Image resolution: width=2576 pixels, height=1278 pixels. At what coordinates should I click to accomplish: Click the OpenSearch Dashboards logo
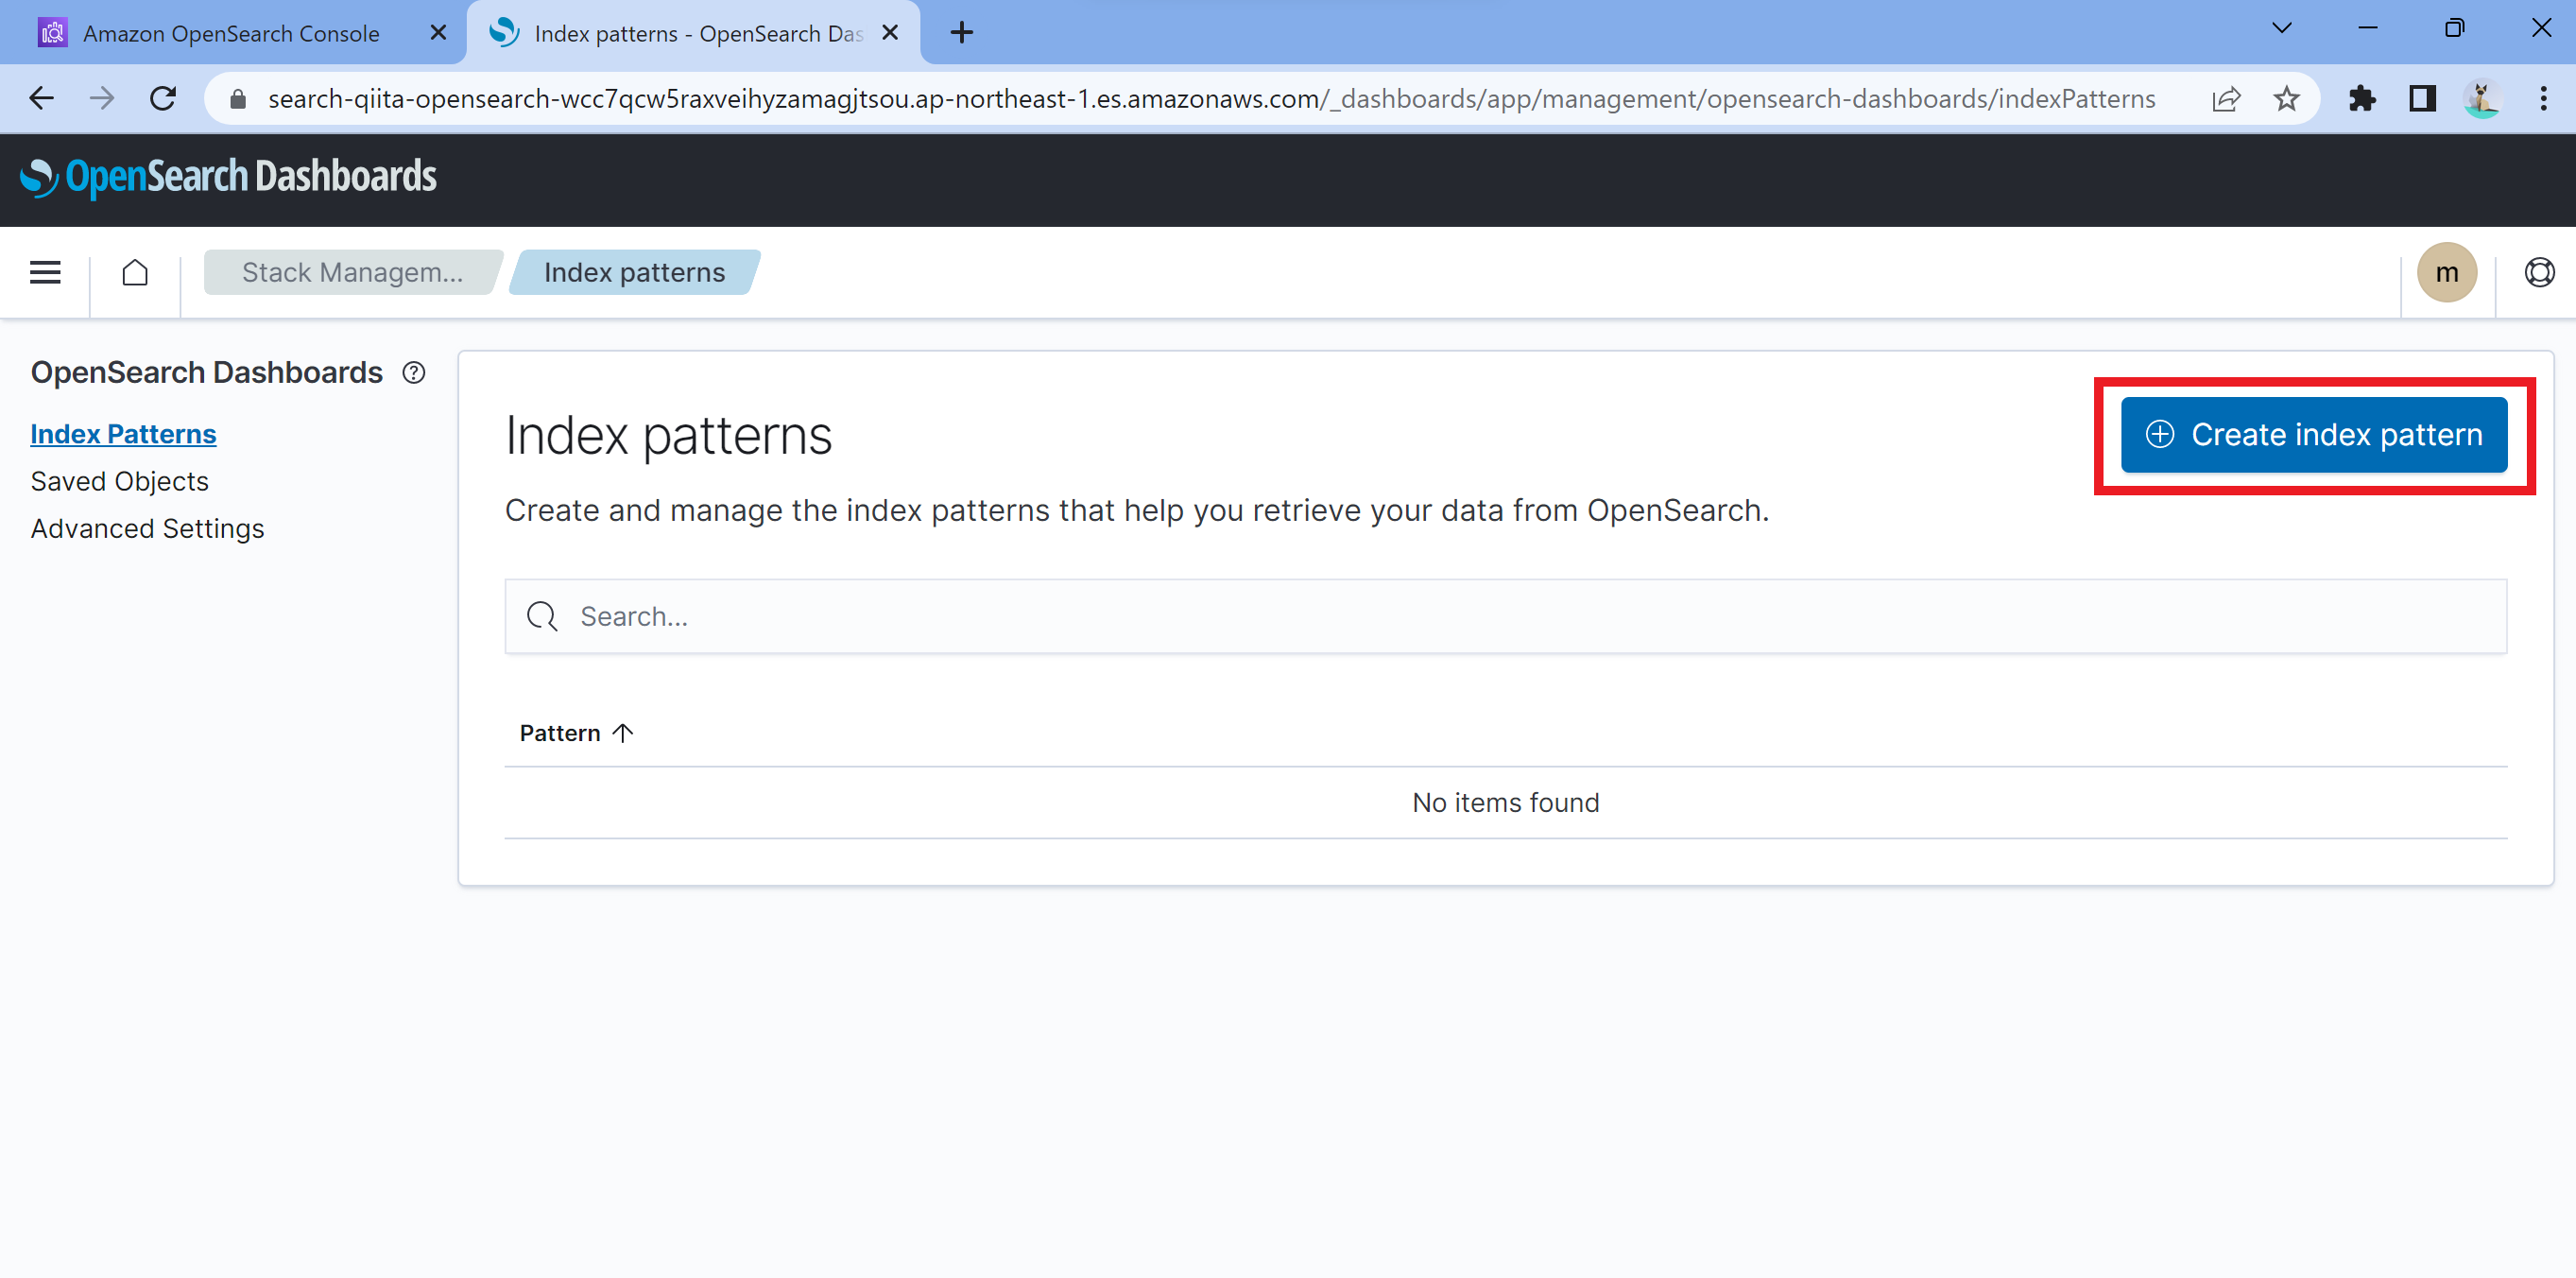228,177
